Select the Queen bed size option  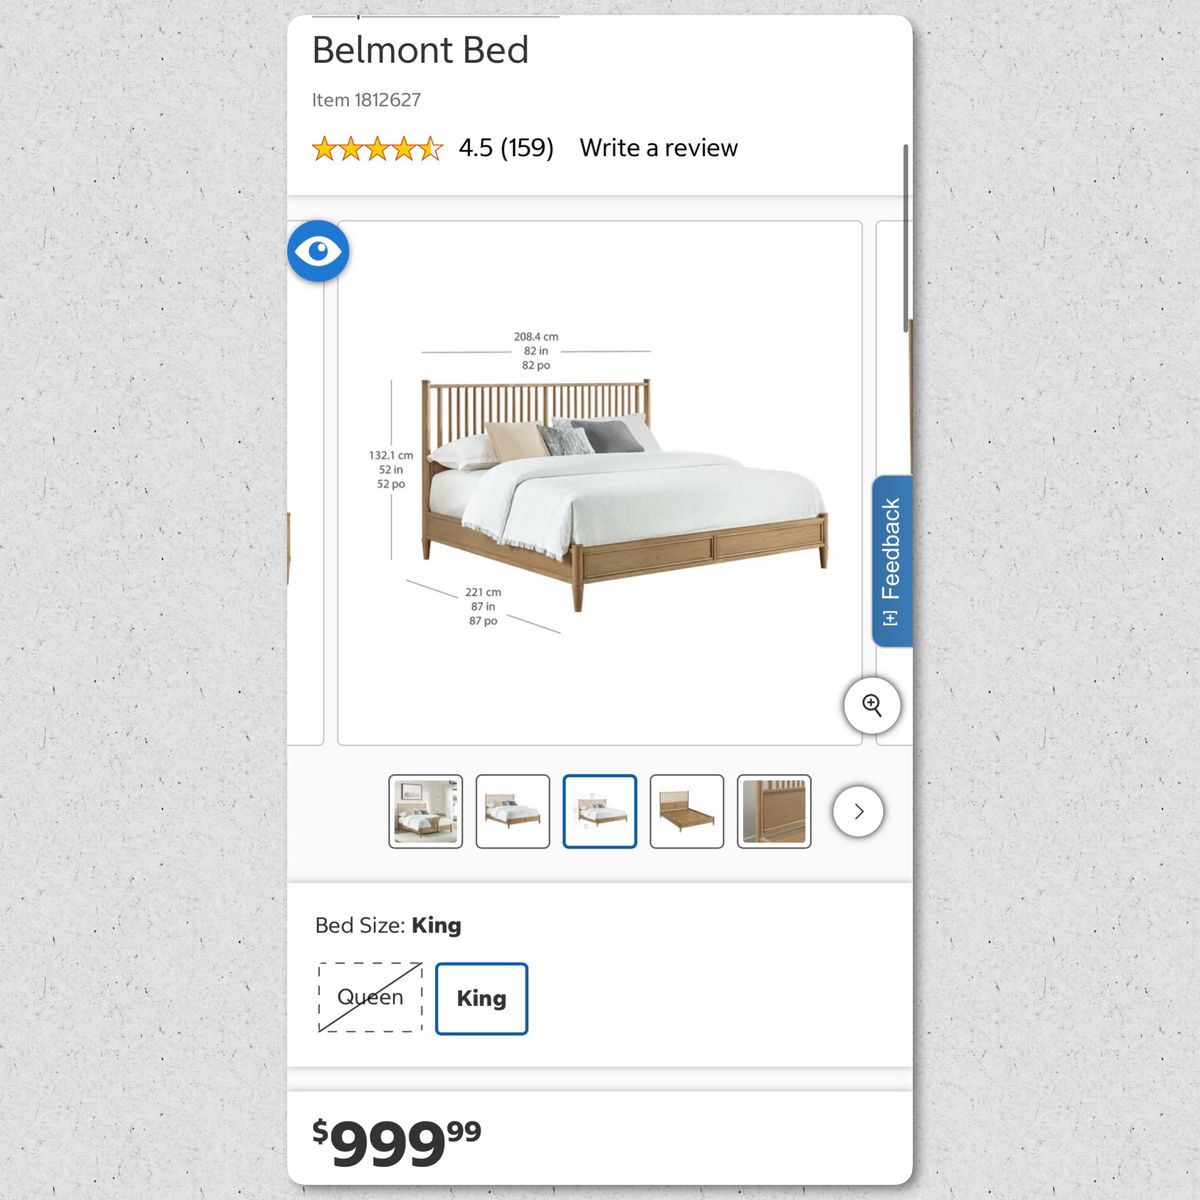pyautogui.click(x=370, y=997)
